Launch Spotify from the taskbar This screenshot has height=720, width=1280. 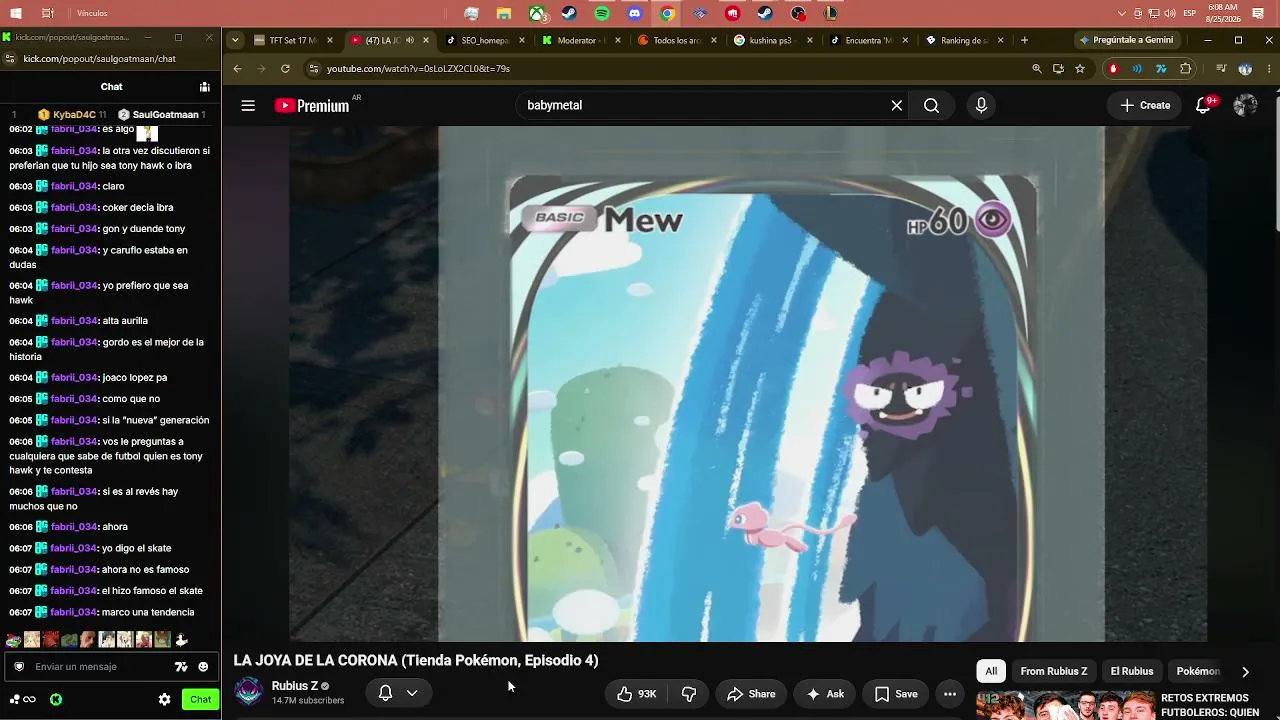point(602,13)
